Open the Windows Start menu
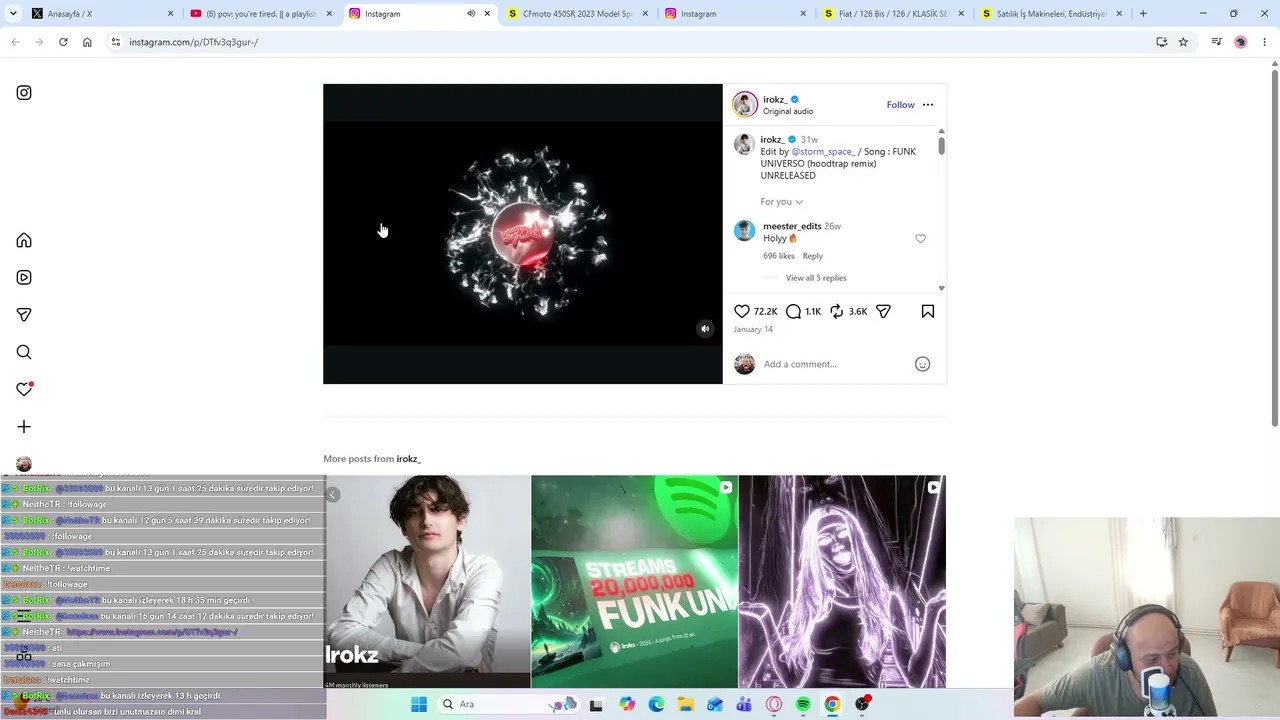1280x720 pixels. [x=419, y=704]
